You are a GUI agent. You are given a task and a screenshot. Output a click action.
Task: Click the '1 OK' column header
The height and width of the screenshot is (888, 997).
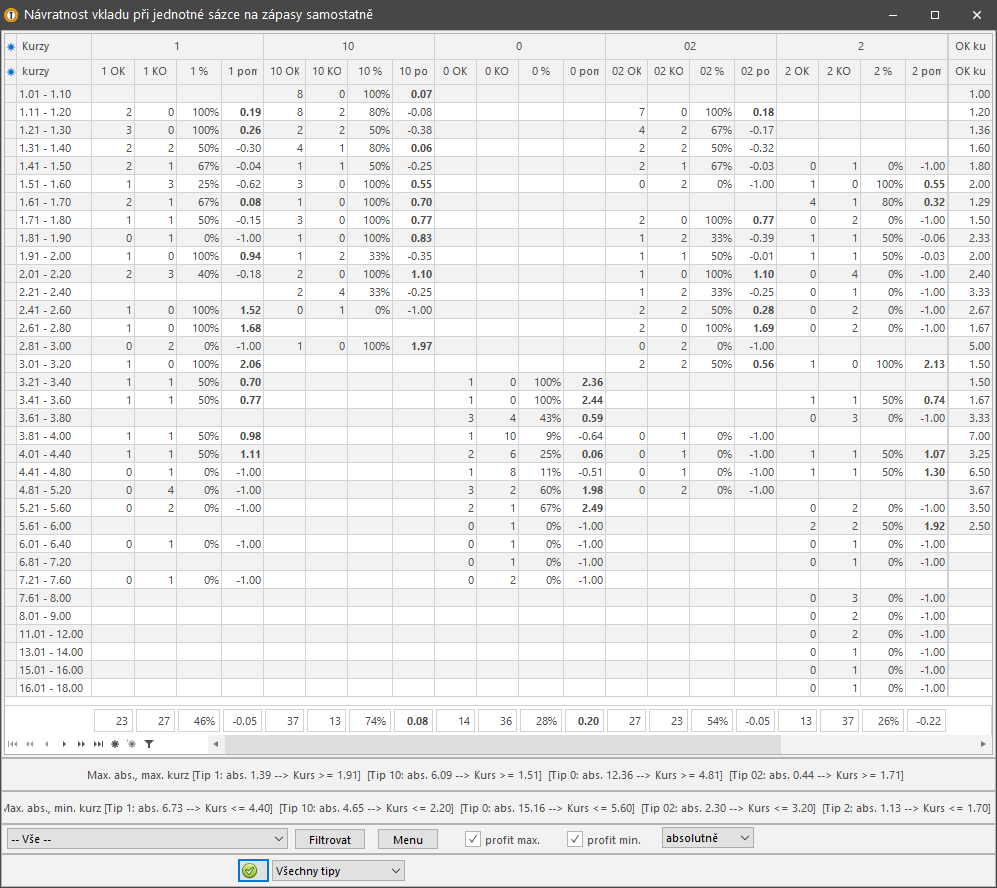112,71
